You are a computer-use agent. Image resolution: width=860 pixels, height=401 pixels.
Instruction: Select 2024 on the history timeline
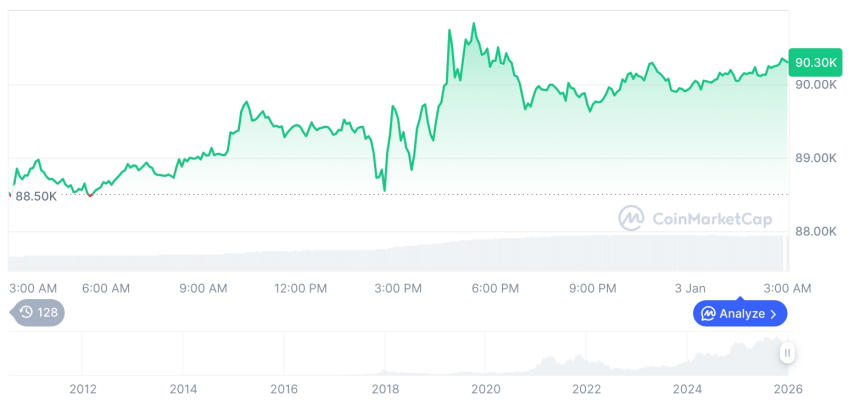[x=687, y=388]
